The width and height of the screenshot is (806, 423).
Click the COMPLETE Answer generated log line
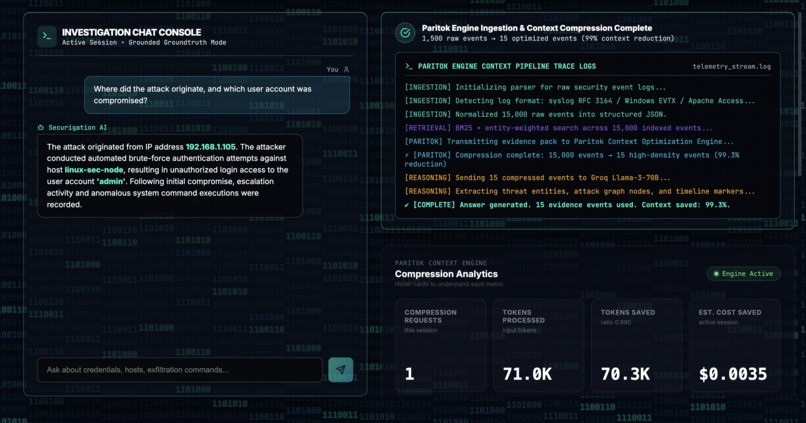tap(567, 205)
